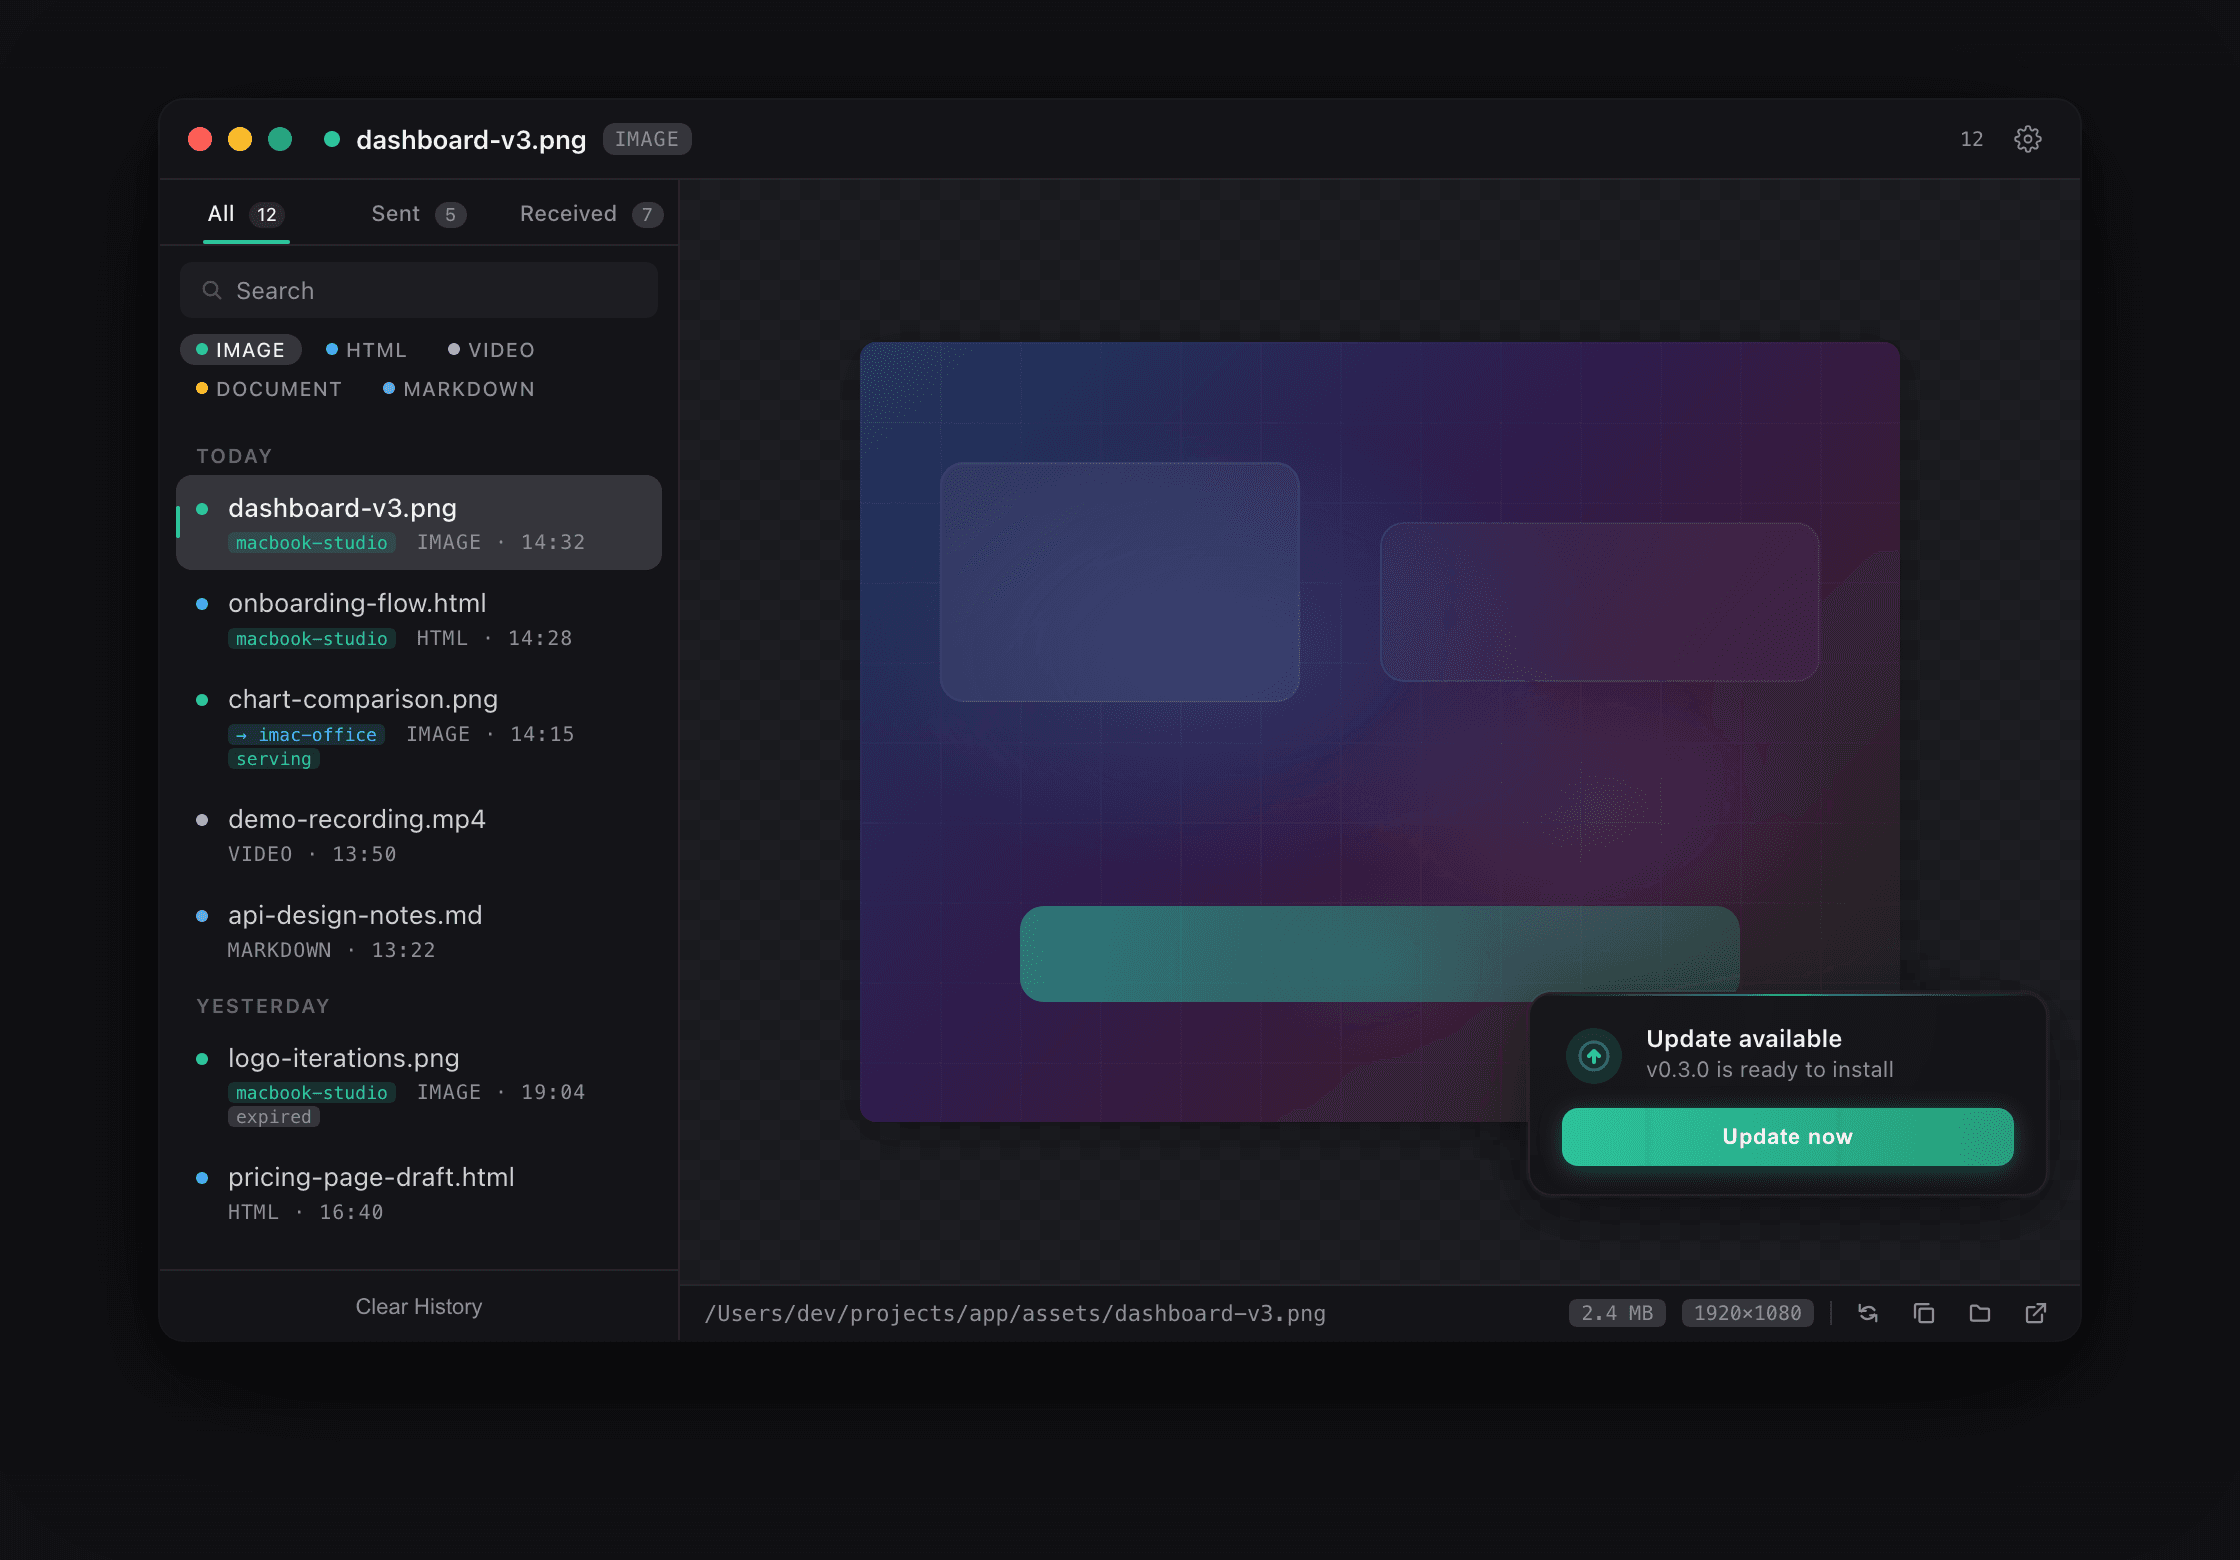This screenshot has width=2240, height=1560.
Task: Toggle the MARKDOWN filter chip
Action: click(x=459, y=389)
